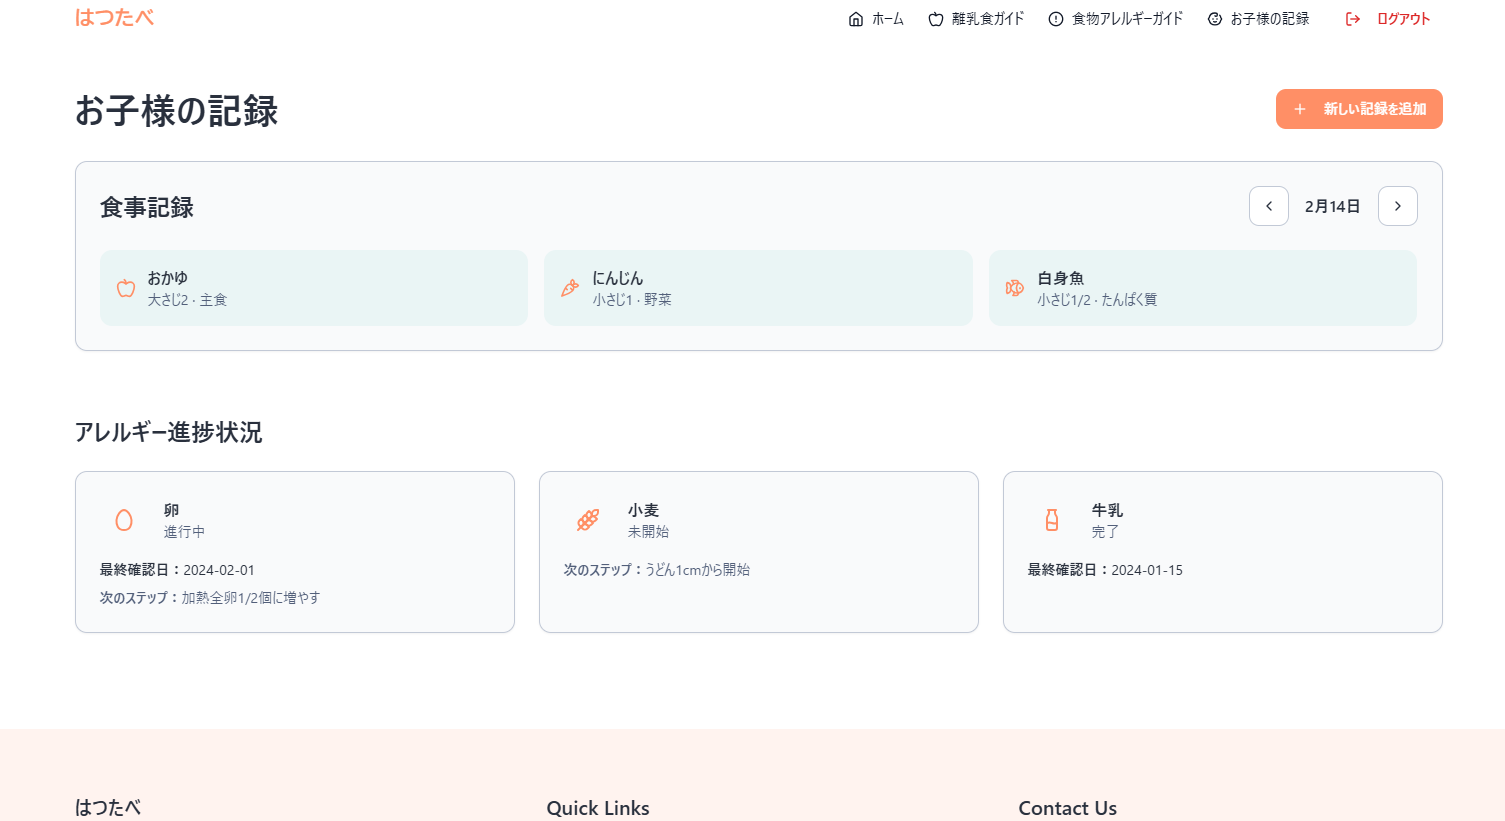Click the ログアウト link

click(x=1388, y=19)
